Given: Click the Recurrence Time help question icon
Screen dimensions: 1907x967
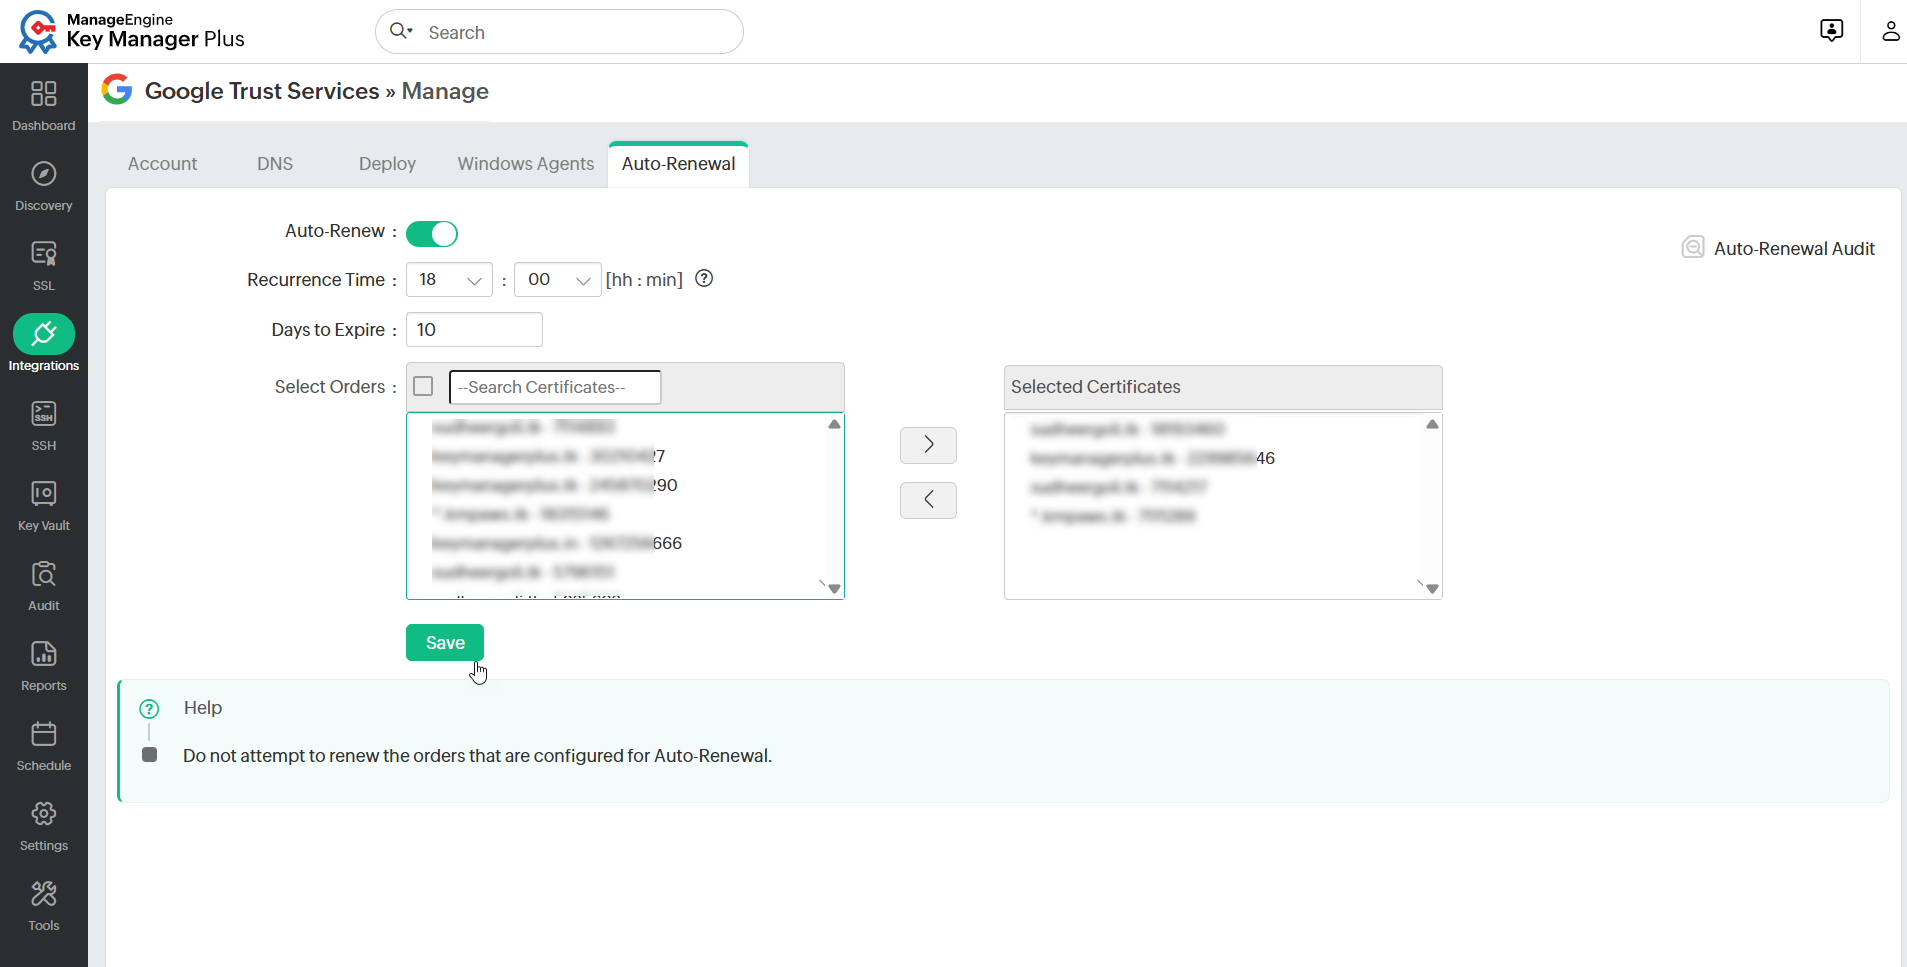Looking at the screenshot, I should 704,279.
